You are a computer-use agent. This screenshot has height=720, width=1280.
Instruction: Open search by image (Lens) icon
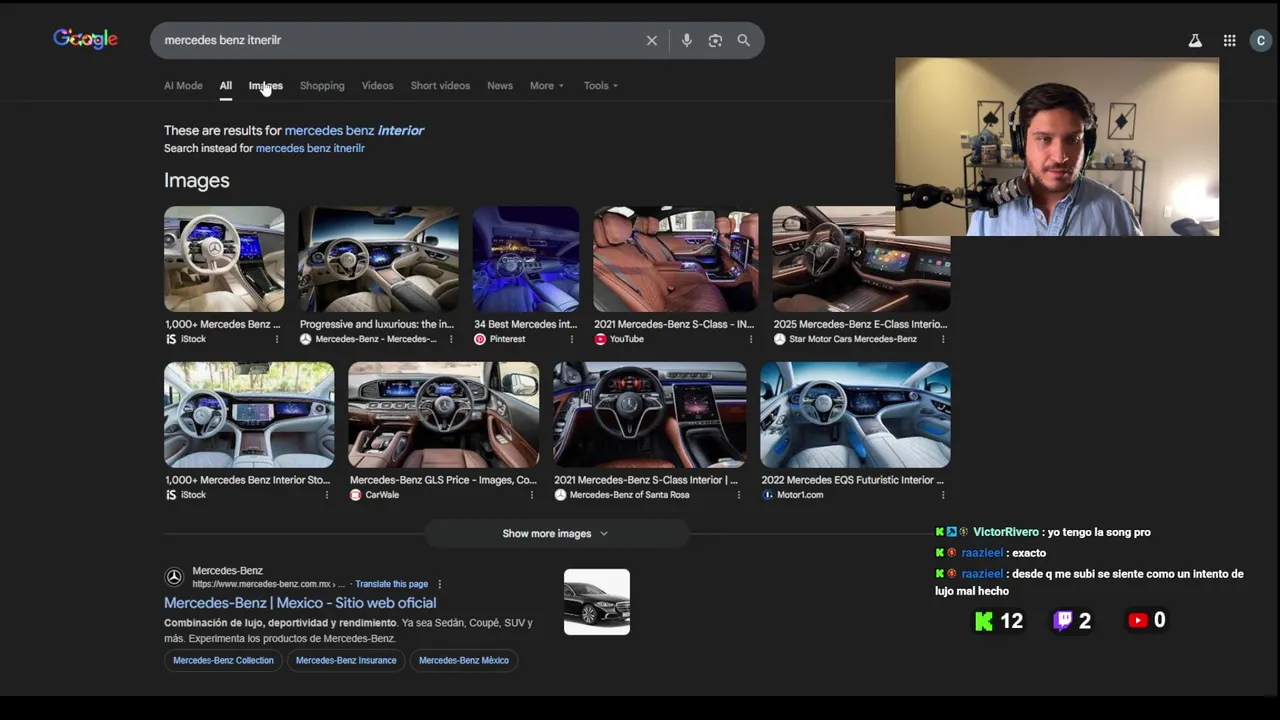tap(715, 40)
